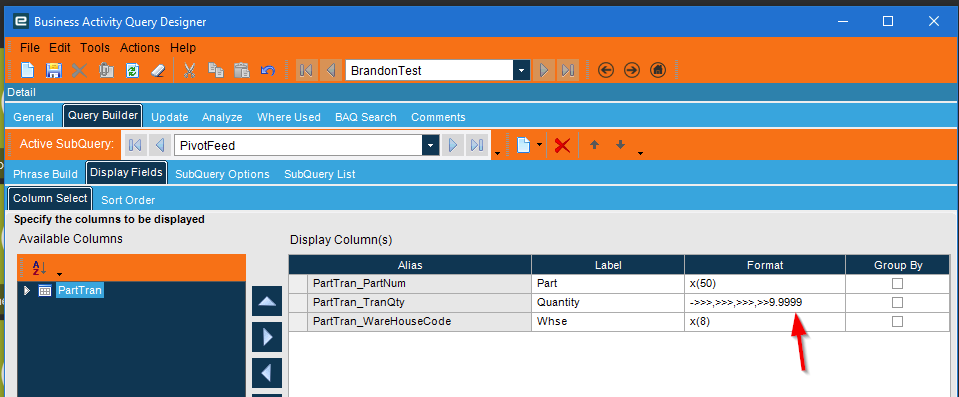
Task: Open the Edit menu
Action: coord(60,48)
